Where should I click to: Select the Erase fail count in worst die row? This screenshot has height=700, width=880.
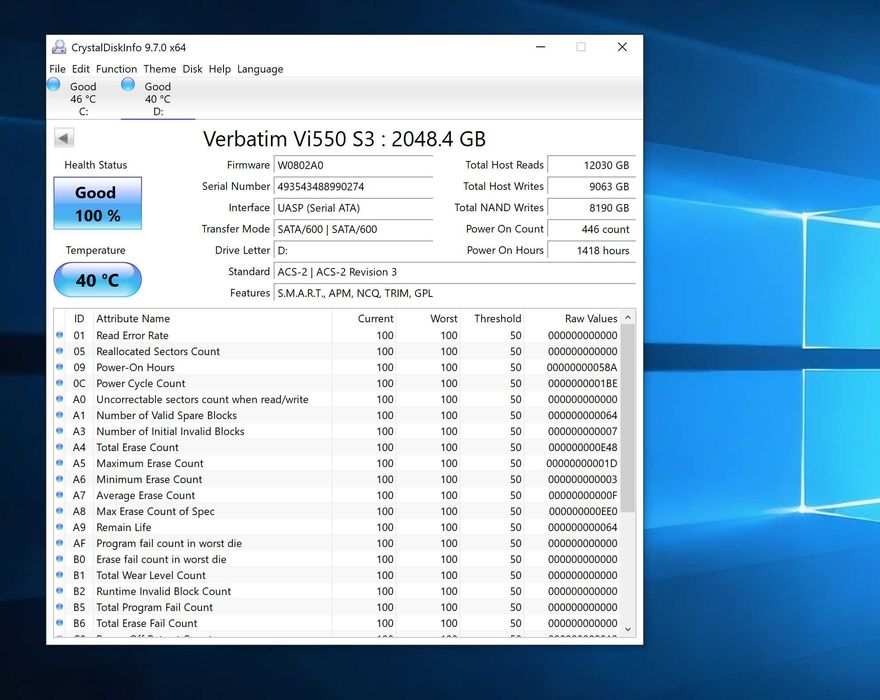coord(337,559)
